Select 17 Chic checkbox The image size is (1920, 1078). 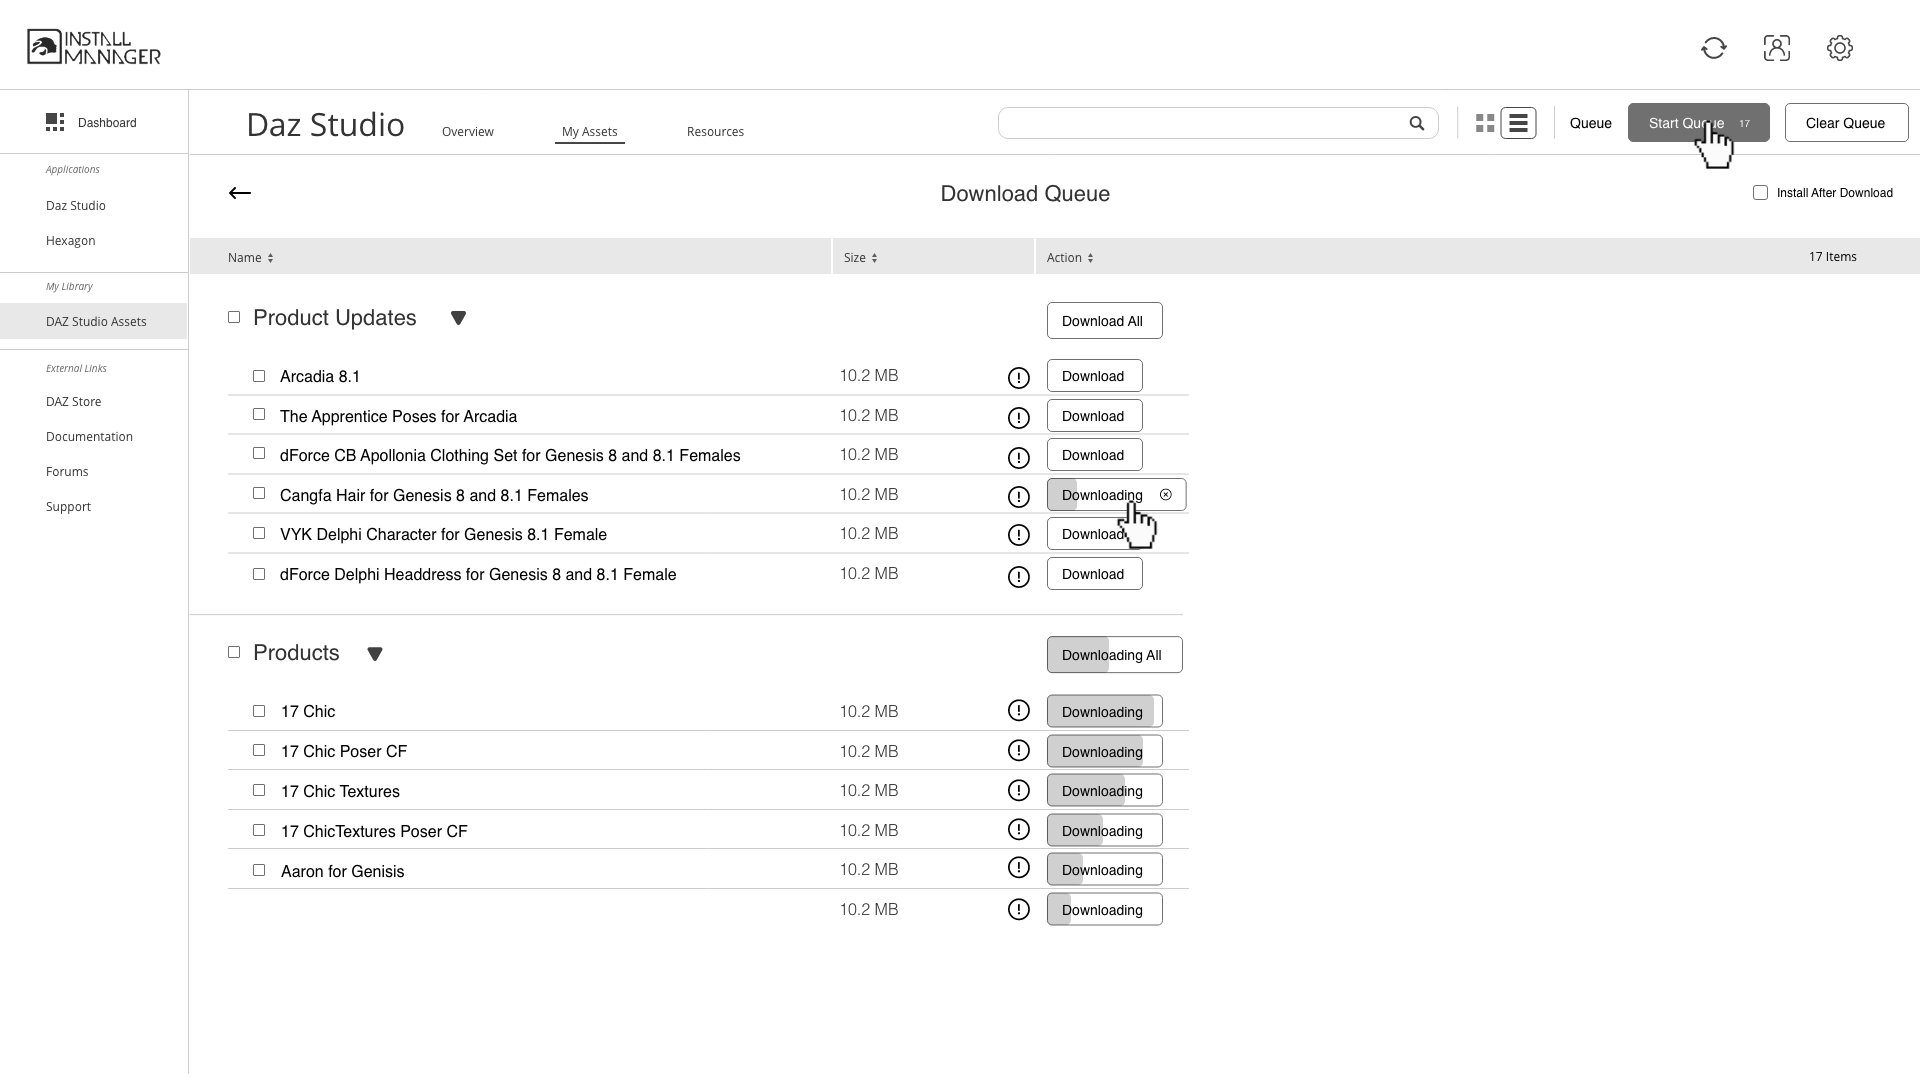coord(259,711)
